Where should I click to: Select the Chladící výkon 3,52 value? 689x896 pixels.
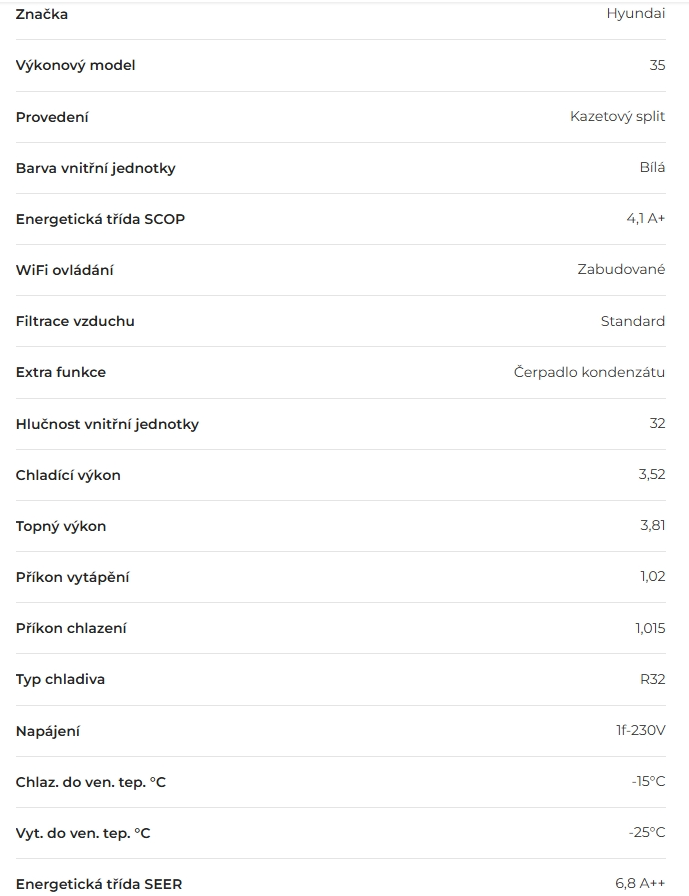652,475
